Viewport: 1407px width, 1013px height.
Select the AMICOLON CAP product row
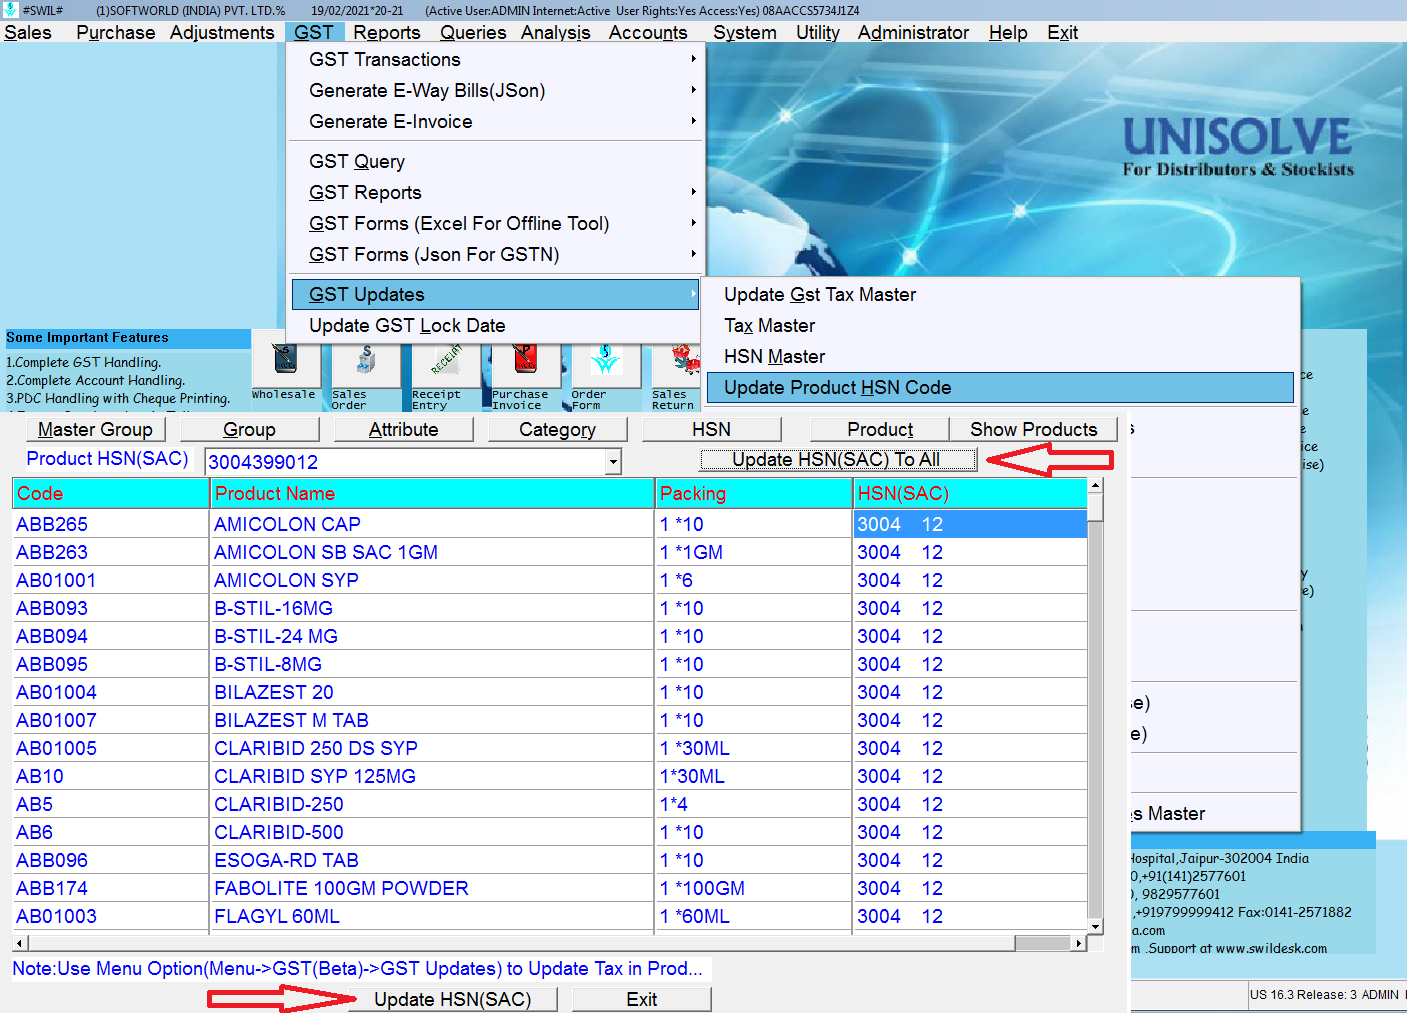coord(432,524)
